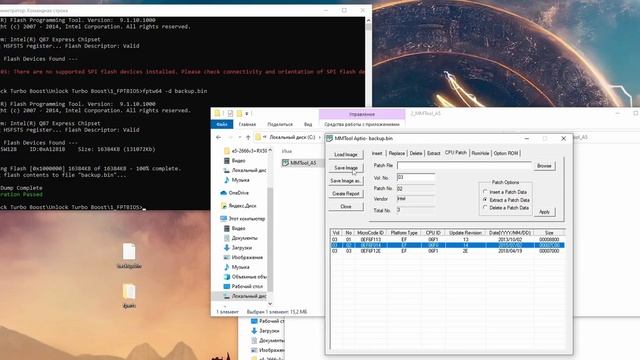Switch to the Insert tab in MMTool
The image size is (640, 360).
(x=377, y=153)
